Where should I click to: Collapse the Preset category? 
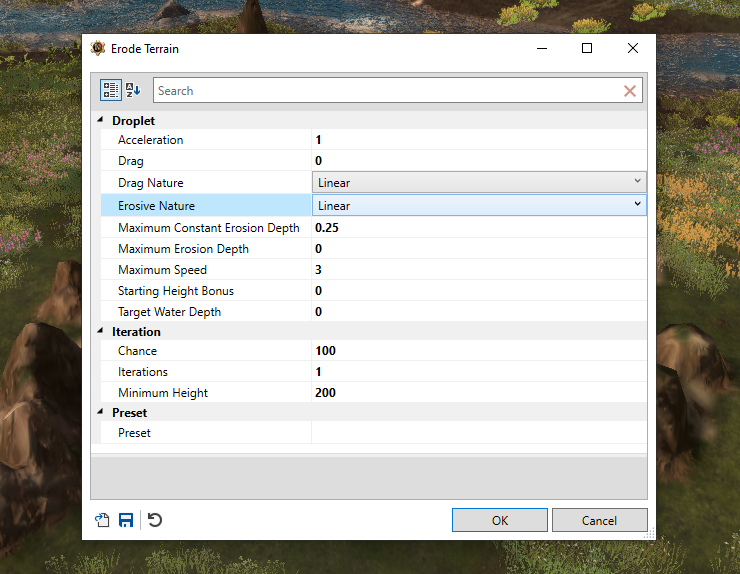coord(100,412)
